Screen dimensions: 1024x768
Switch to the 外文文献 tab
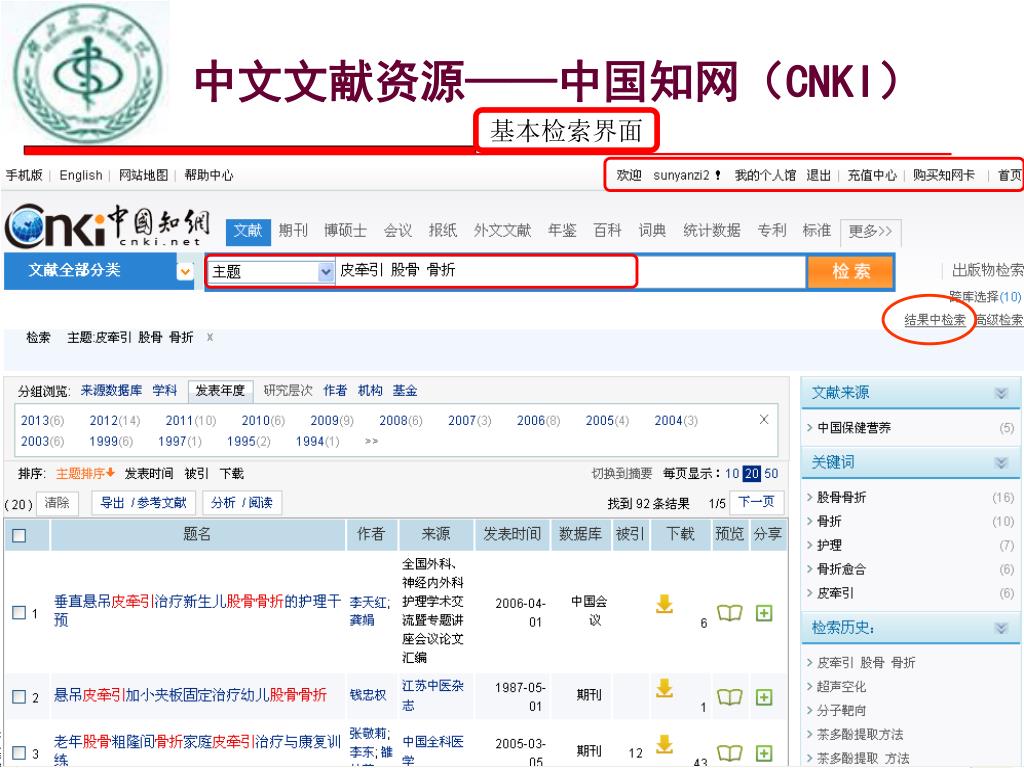click(502, 231)
